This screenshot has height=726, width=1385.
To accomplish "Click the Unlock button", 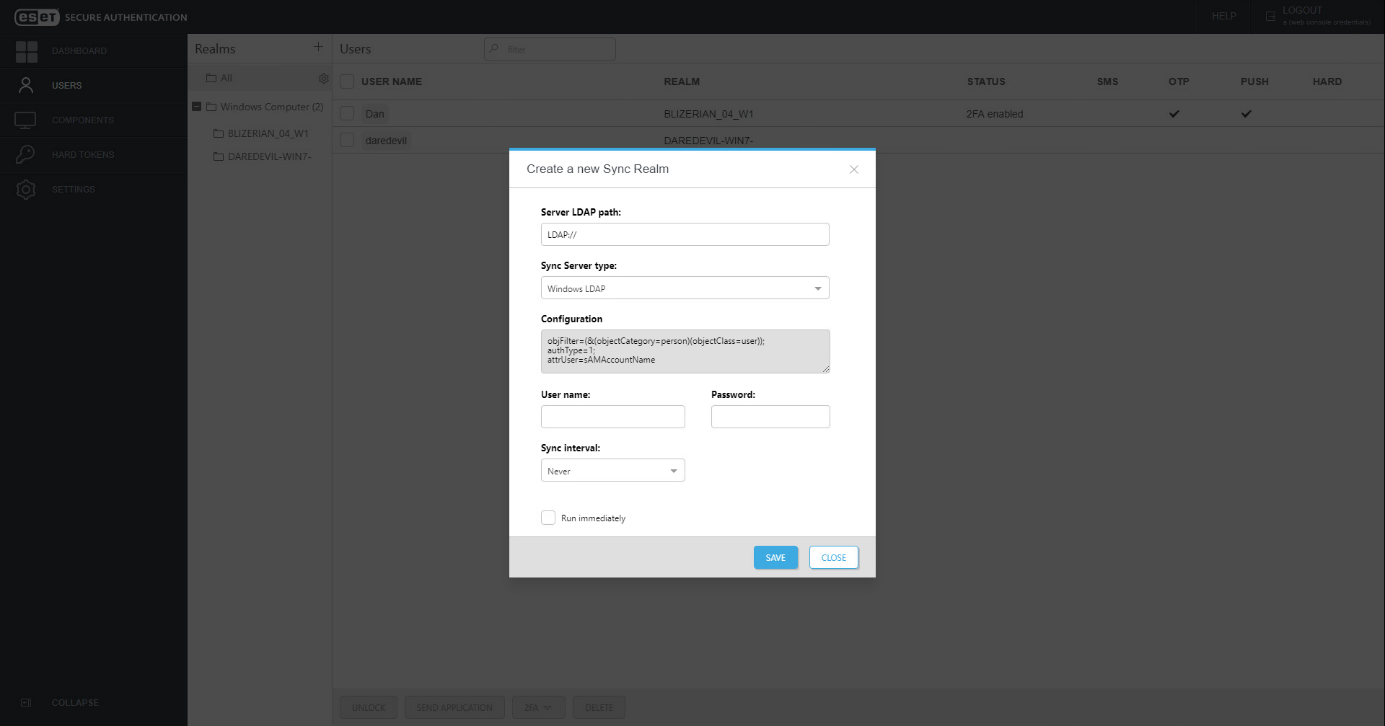I will coord(369,707).
